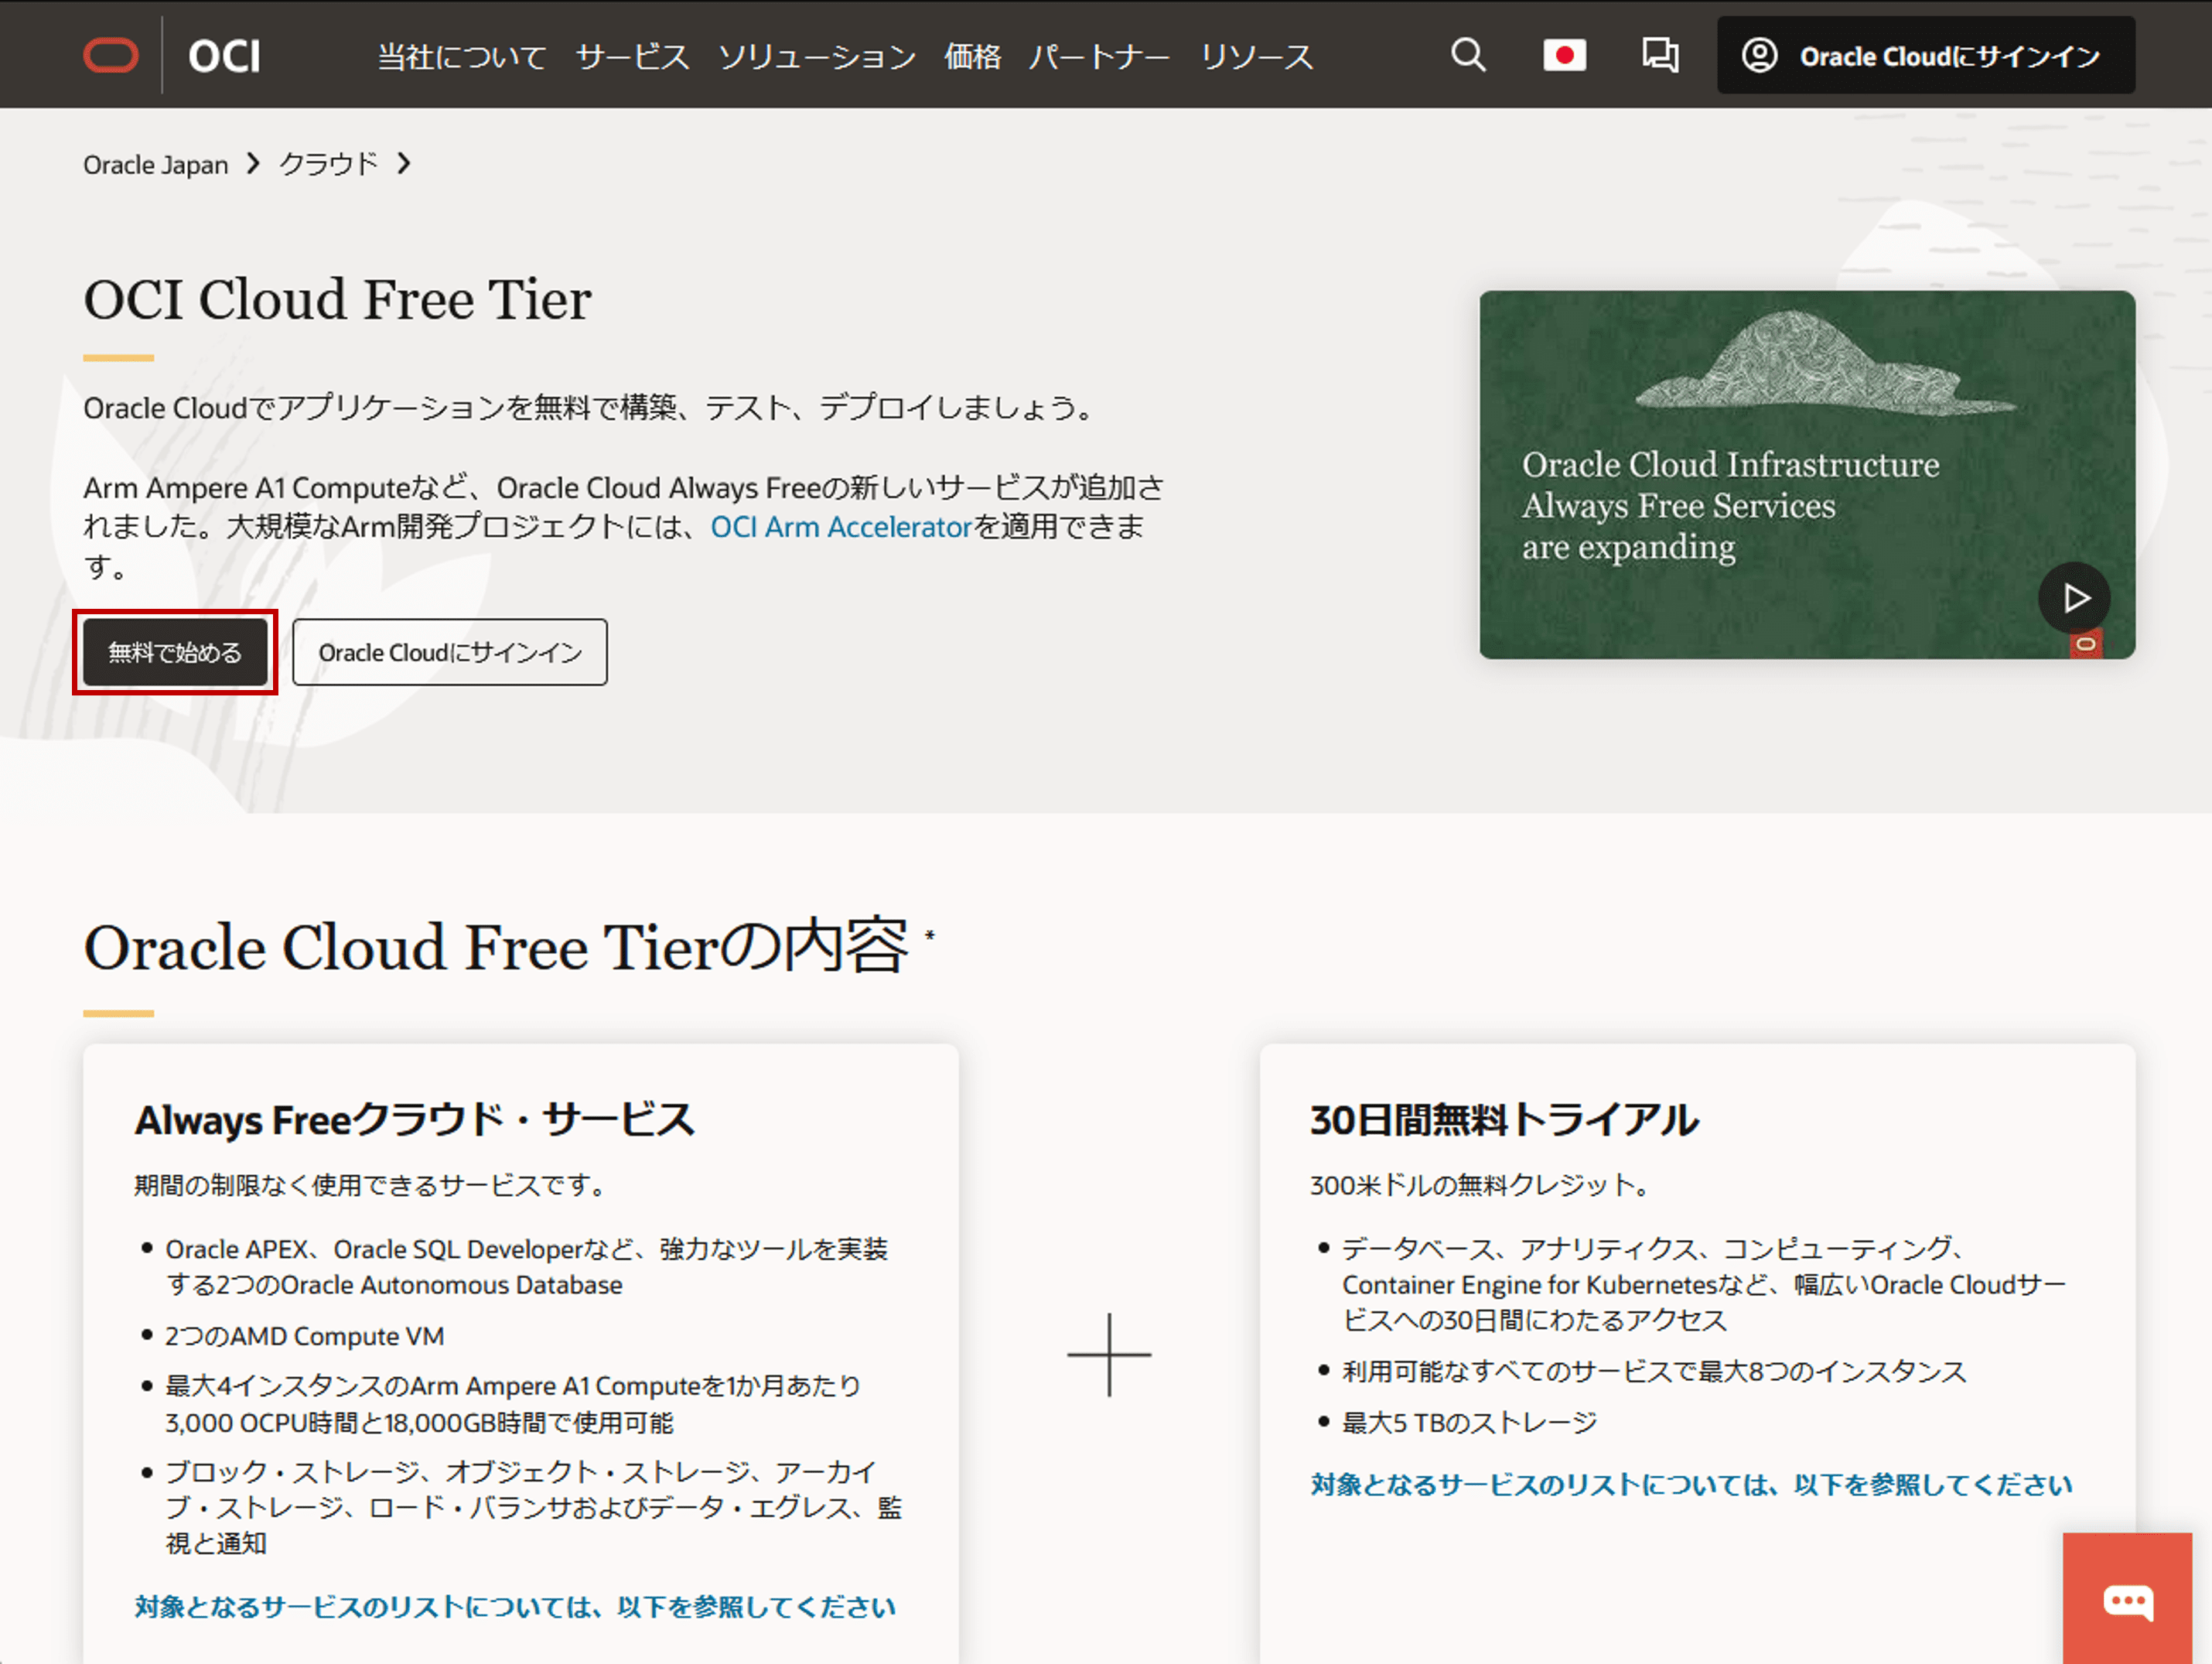Click the Container Engine for Kubernetes bullet
Image resolution: width=2212 pixels, height=1664 pixels.
pyautogui.click(x=1703, y=1284)
